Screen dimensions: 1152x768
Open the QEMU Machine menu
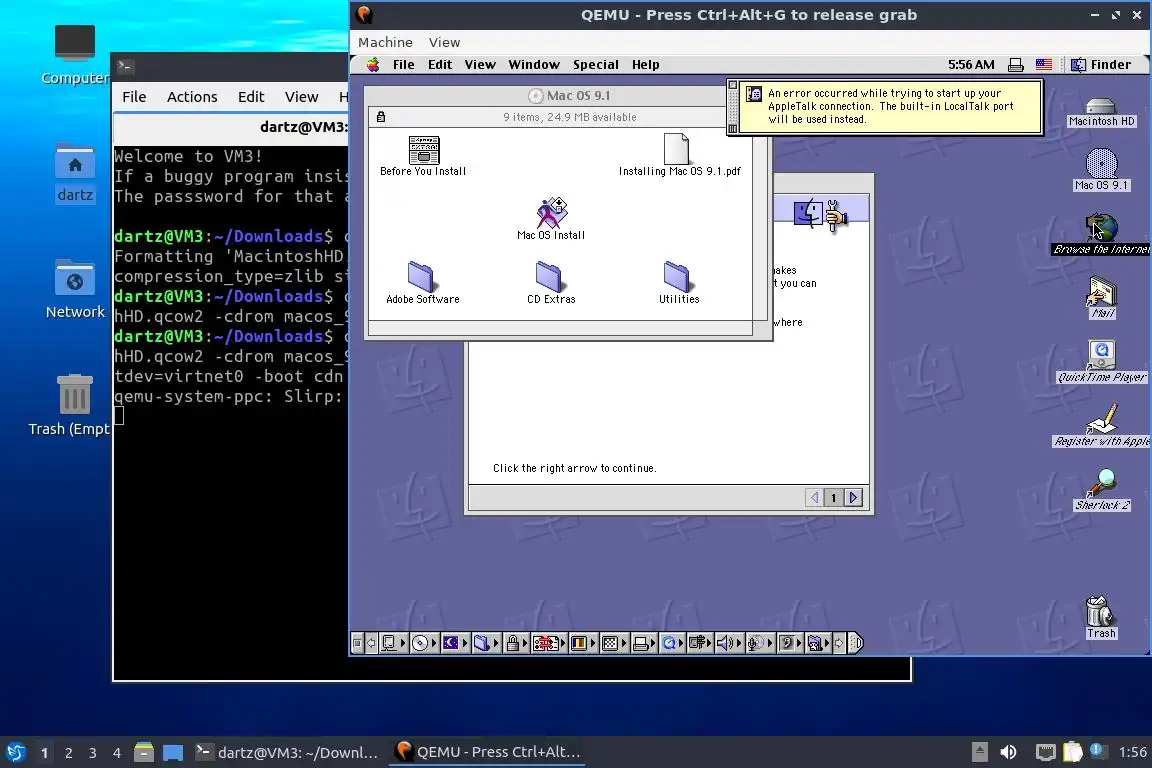click(385, 43)
